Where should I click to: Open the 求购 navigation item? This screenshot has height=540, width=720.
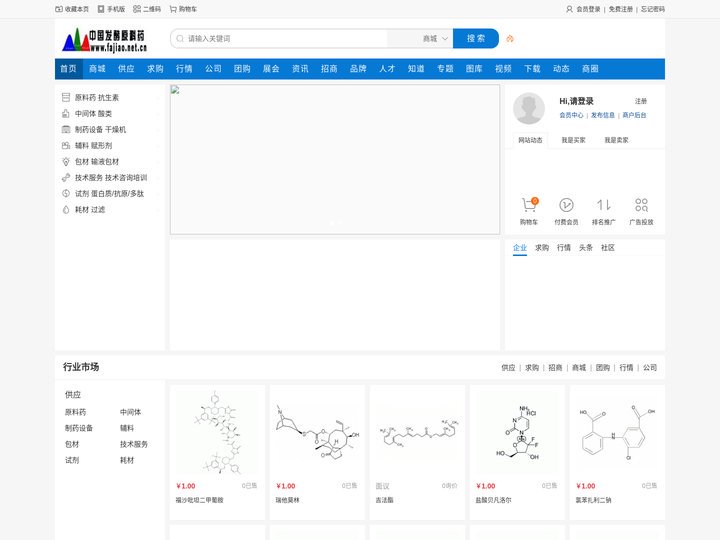point(155,69)
